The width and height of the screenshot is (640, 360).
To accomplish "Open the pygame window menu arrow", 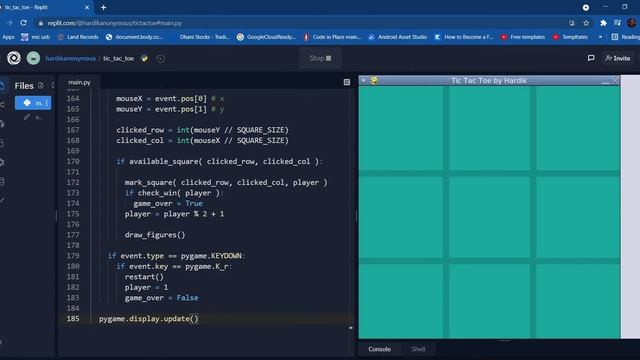I will coord(363,80).
